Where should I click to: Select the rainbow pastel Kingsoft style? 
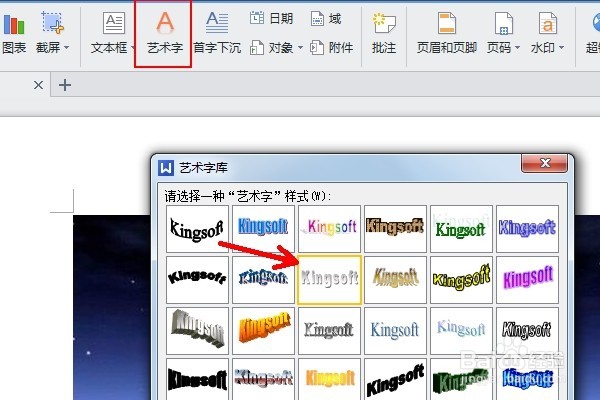[329, 229]
